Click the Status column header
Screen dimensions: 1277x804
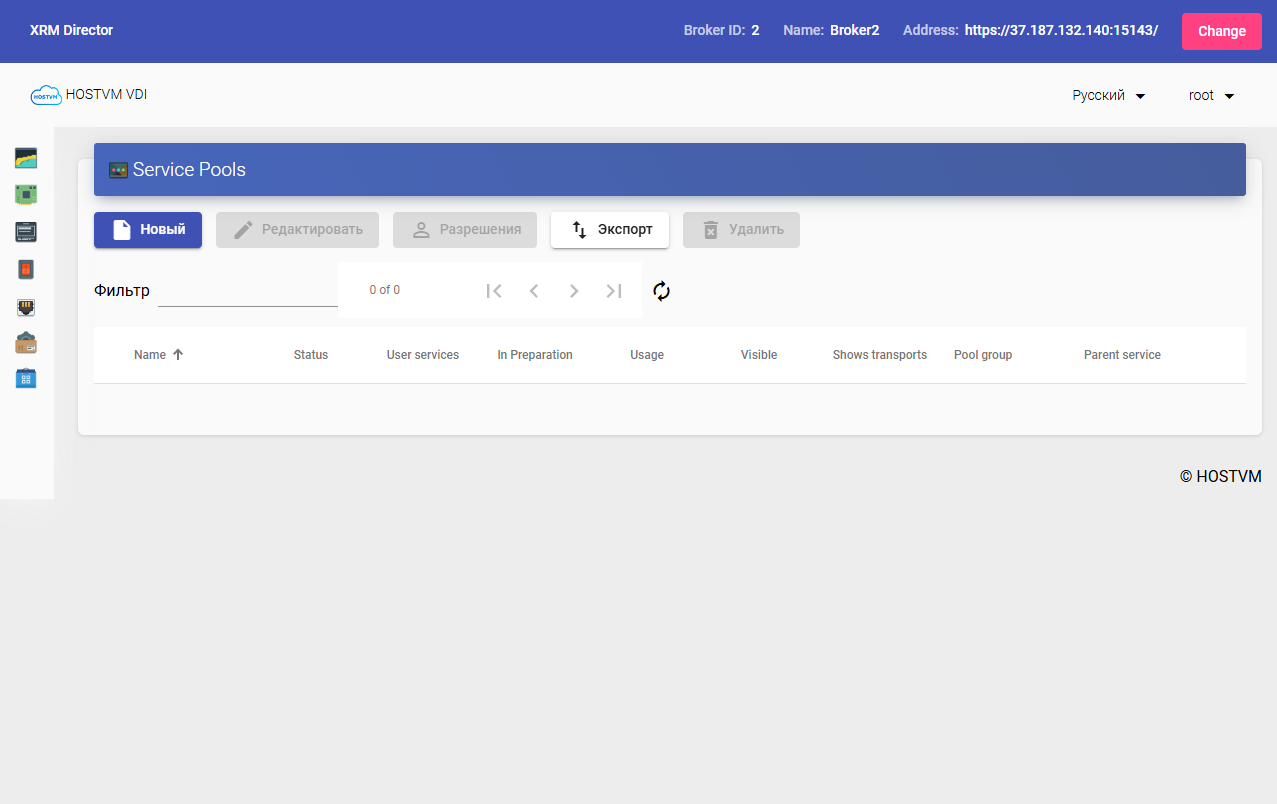(310, 355)
